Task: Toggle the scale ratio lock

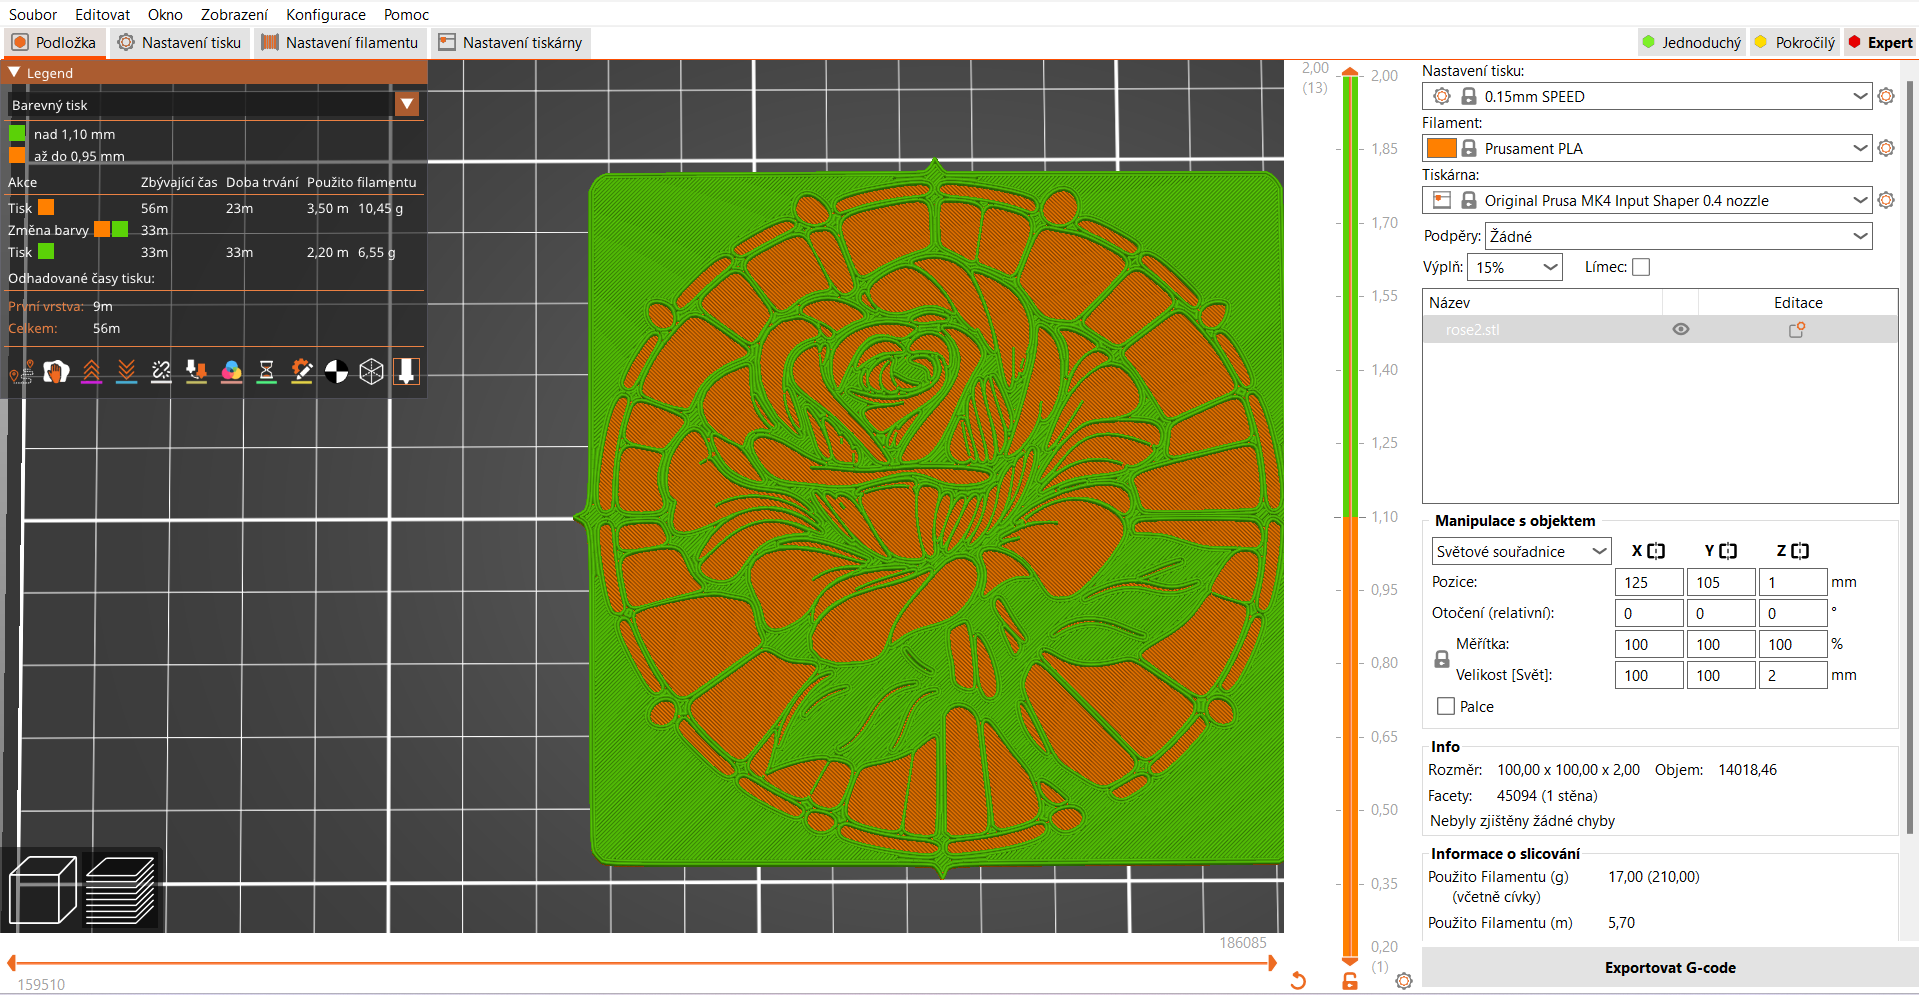Action: click(1442, 659)
